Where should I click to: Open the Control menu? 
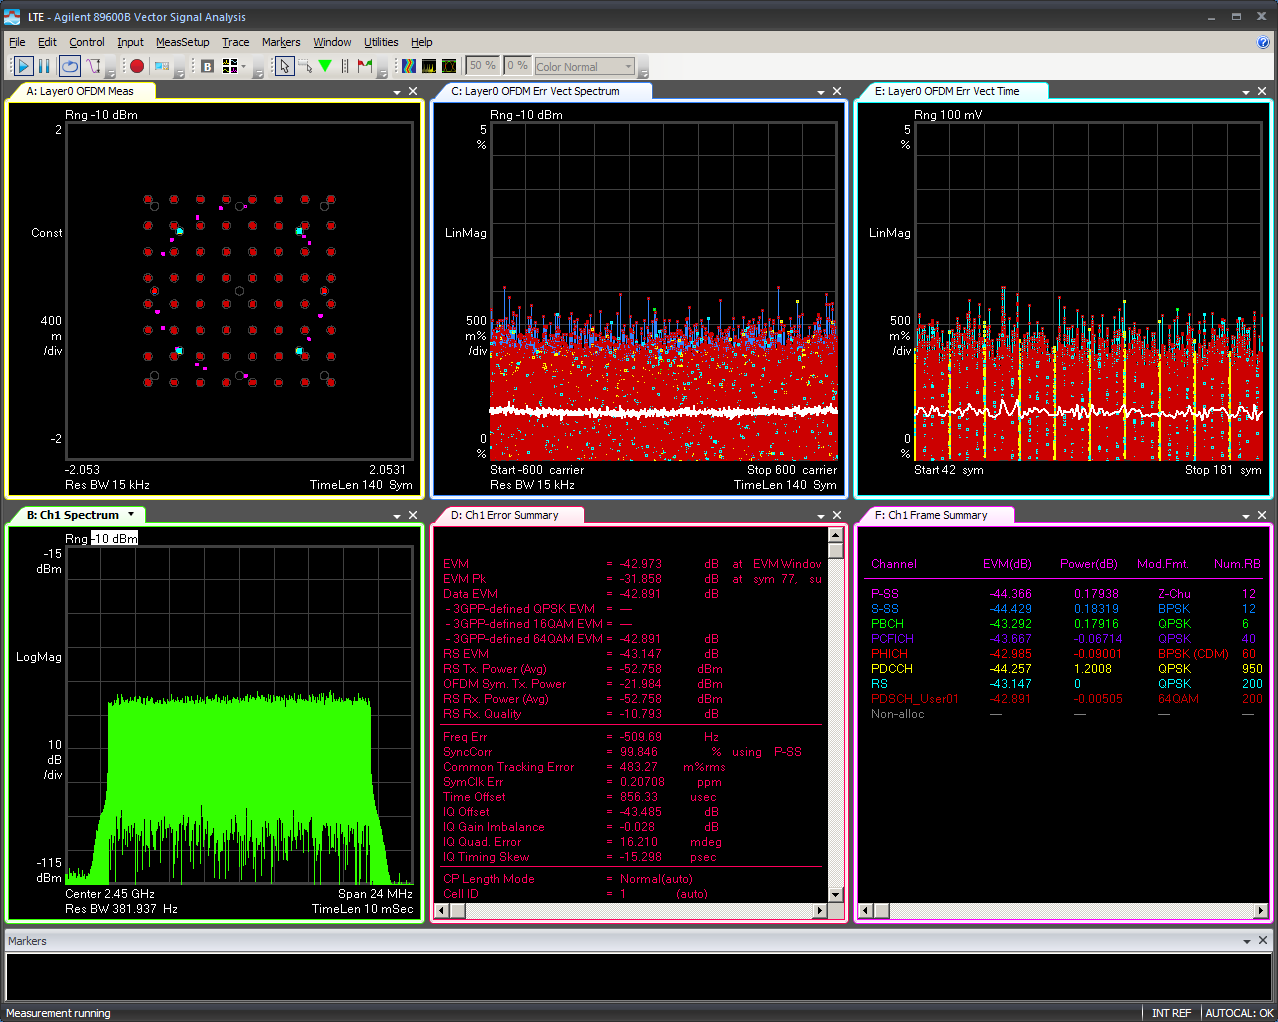(87, 42)
